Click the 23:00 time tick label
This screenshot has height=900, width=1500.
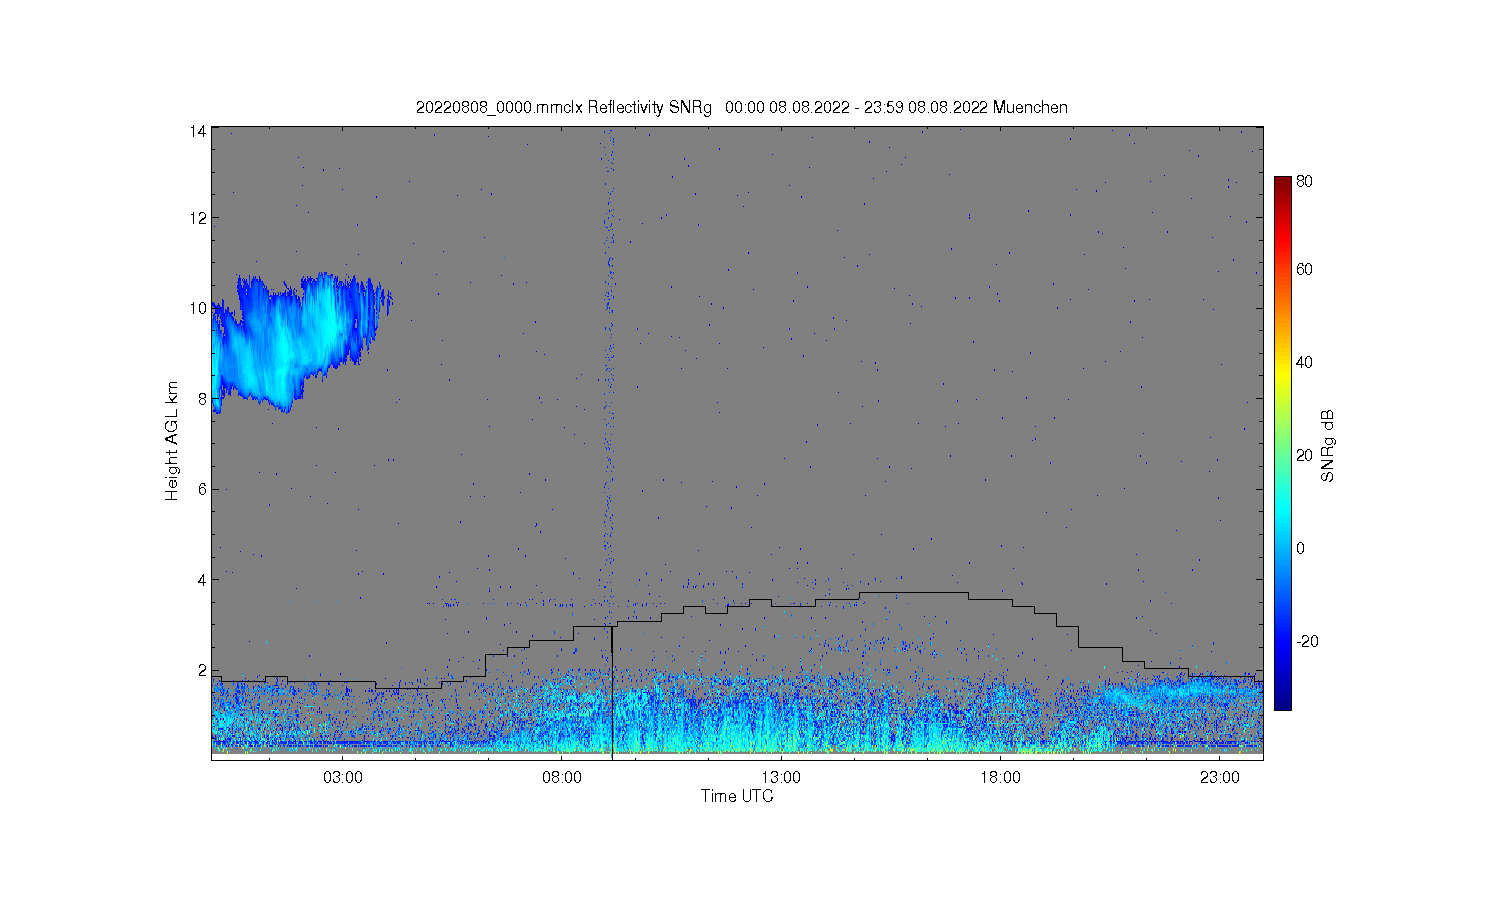[x=1219, y=777]
